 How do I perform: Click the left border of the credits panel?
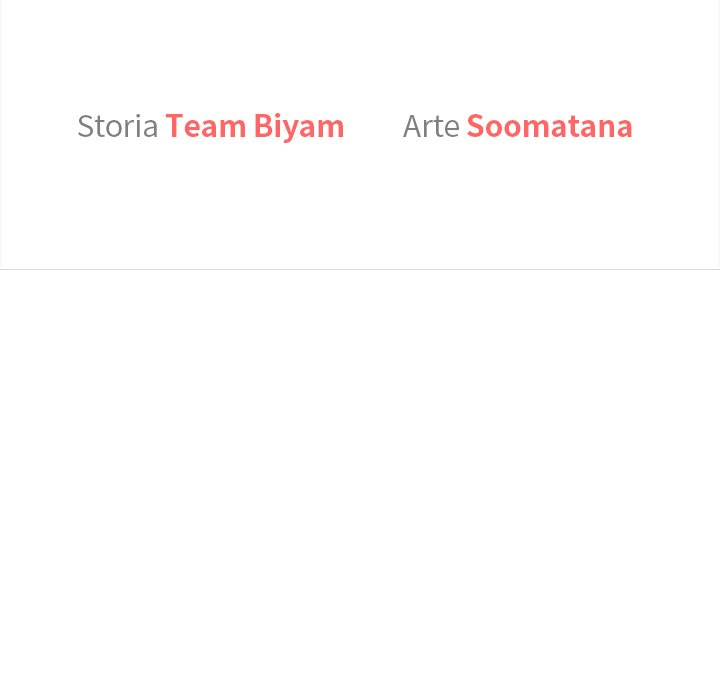(x=1, y=135)
